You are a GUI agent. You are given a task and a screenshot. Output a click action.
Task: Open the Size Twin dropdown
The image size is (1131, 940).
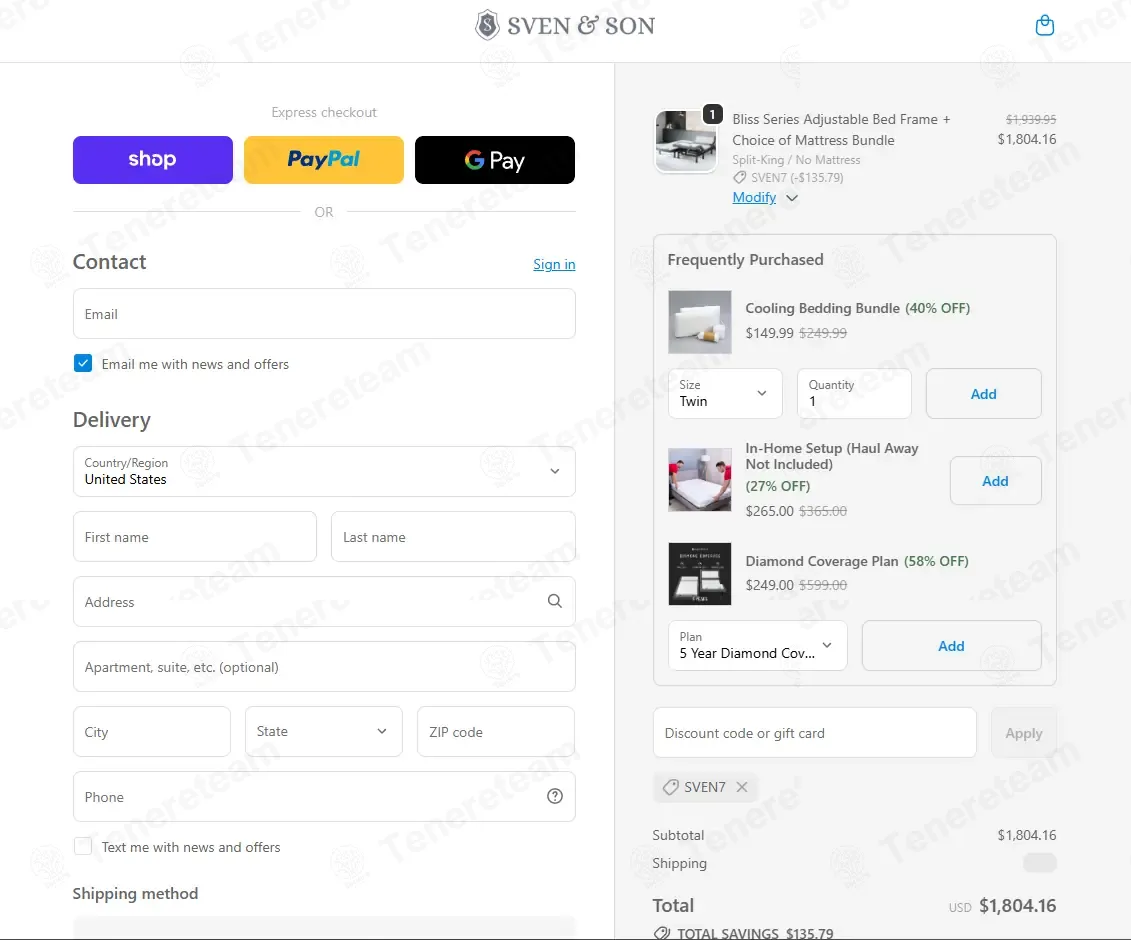pyautogui.click(x=725, y=393)
